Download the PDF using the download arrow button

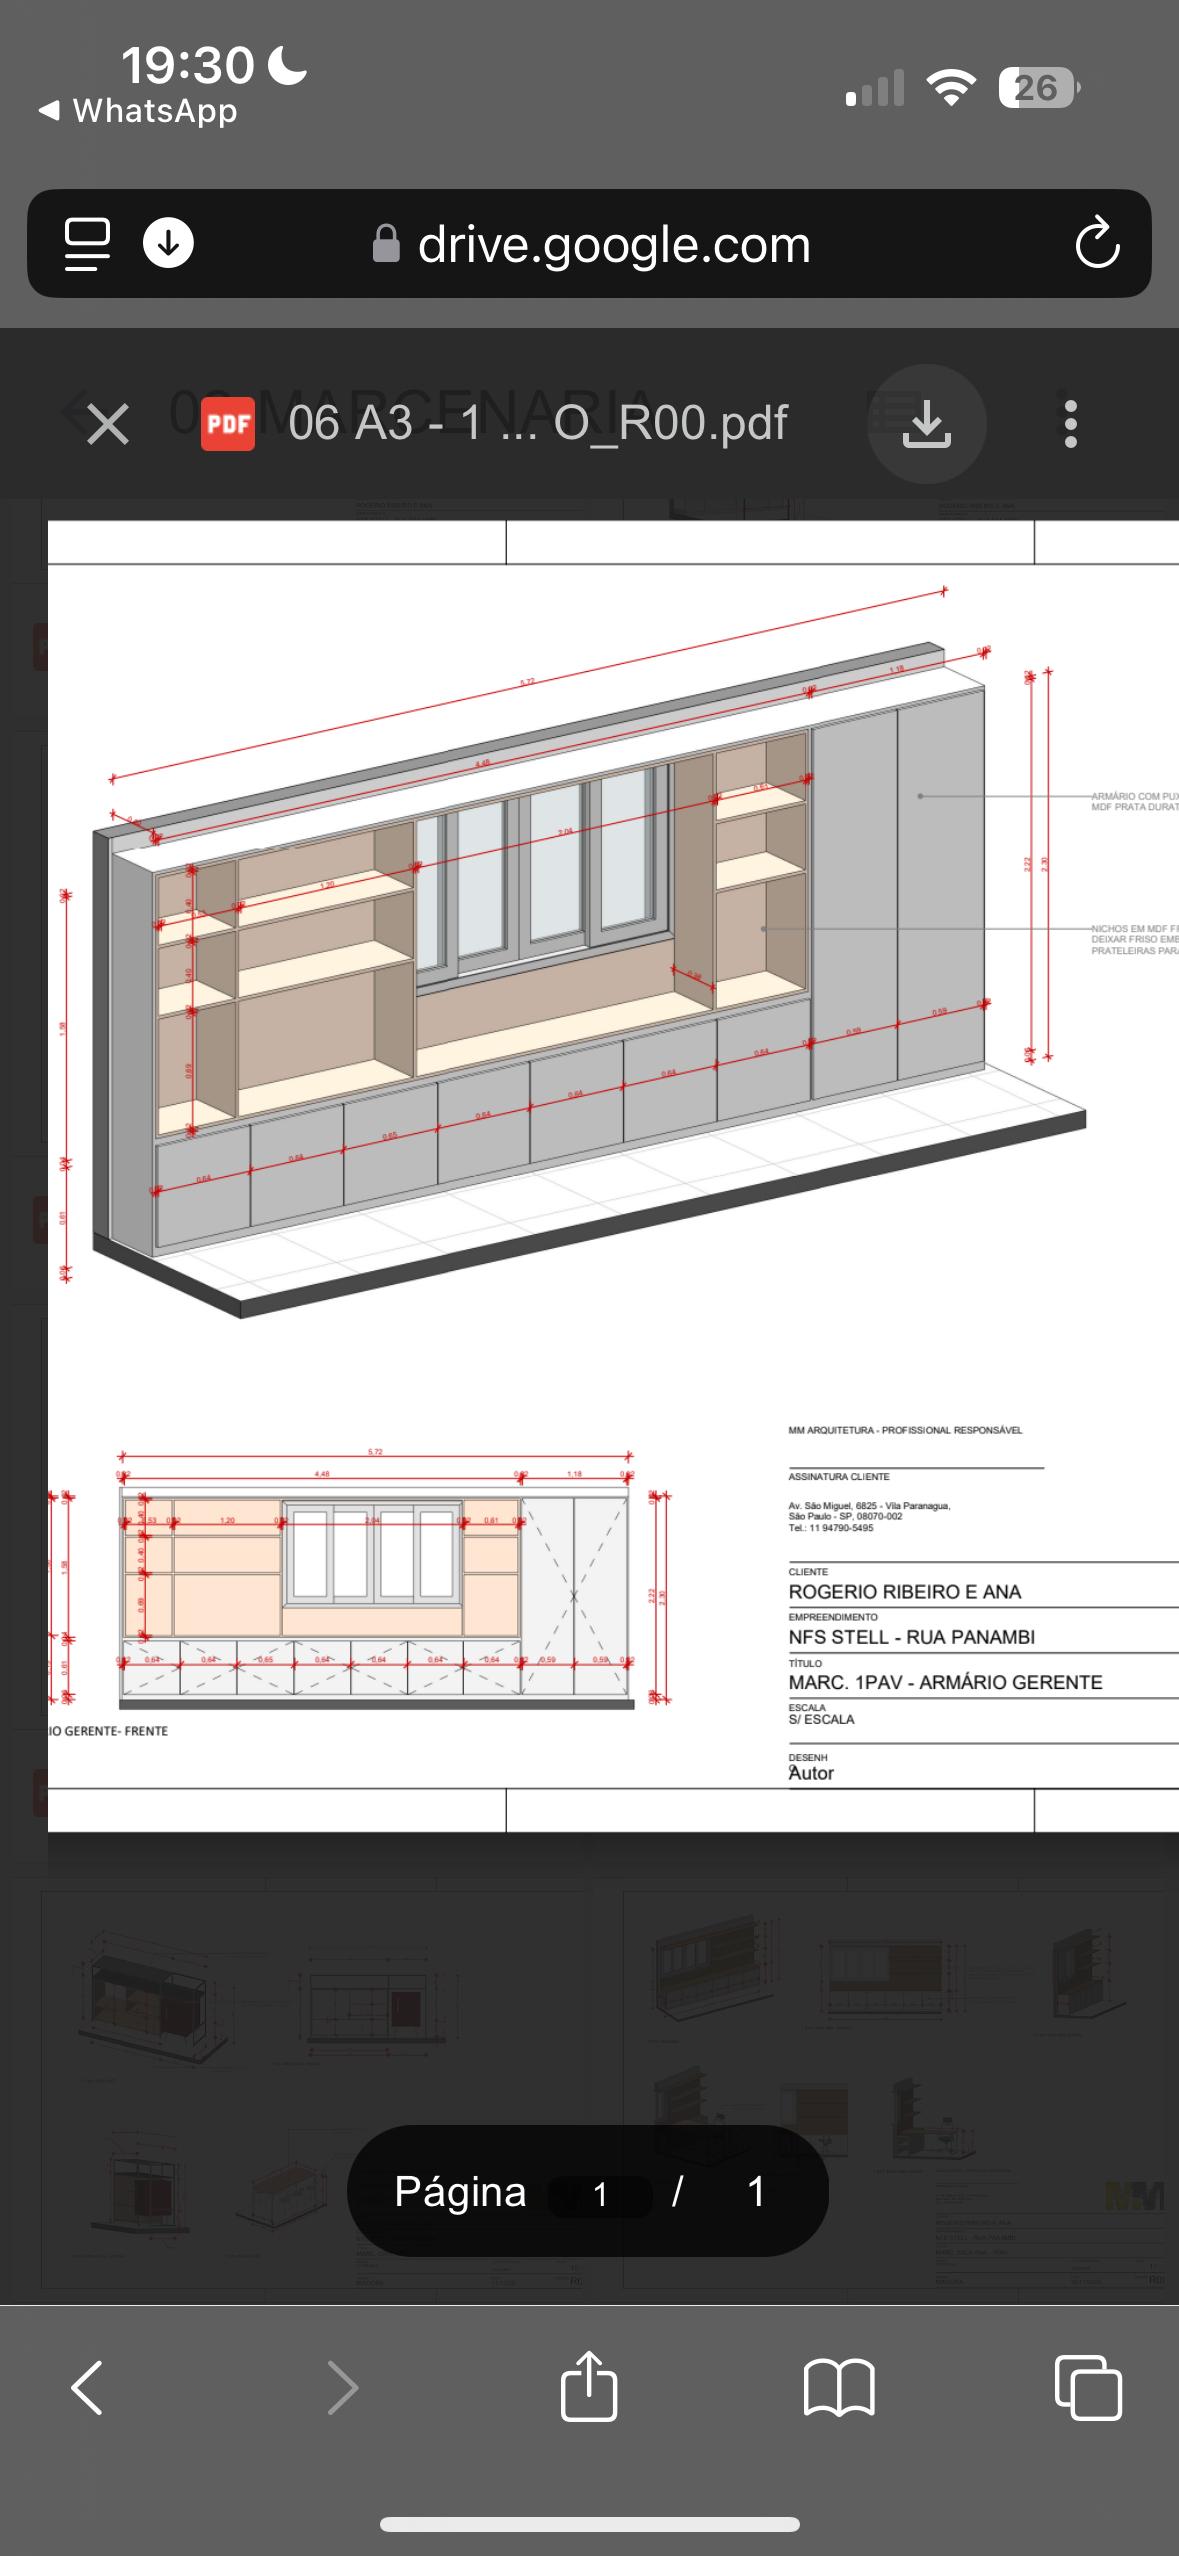926,424
